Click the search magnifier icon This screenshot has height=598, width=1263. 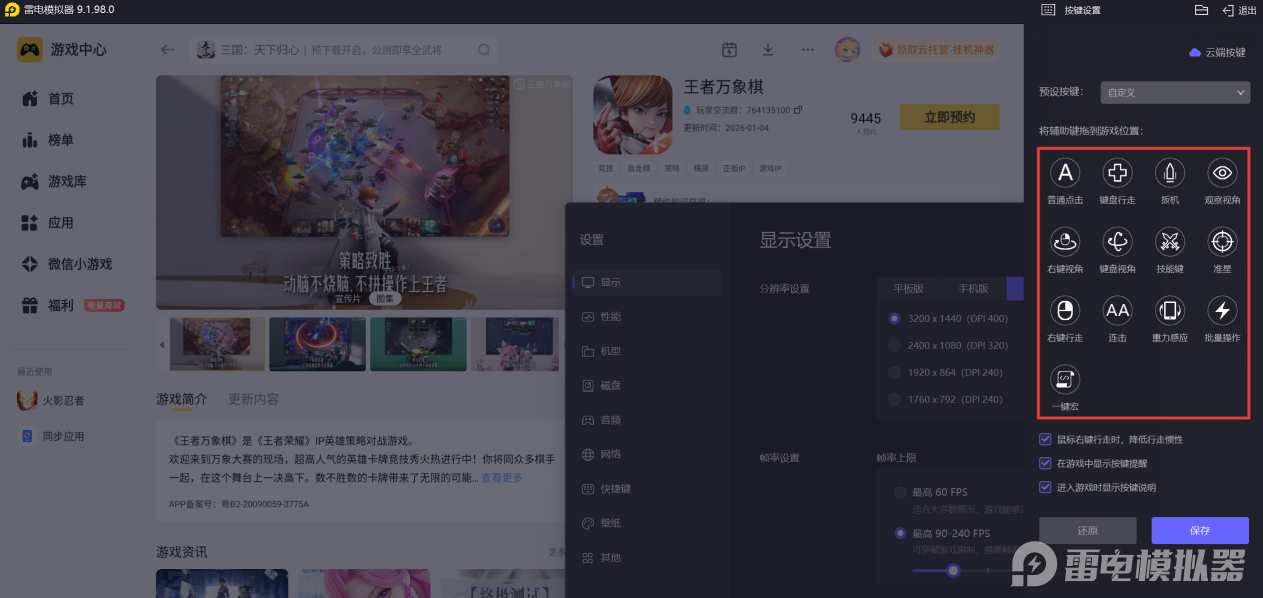[x=484, y=50]
